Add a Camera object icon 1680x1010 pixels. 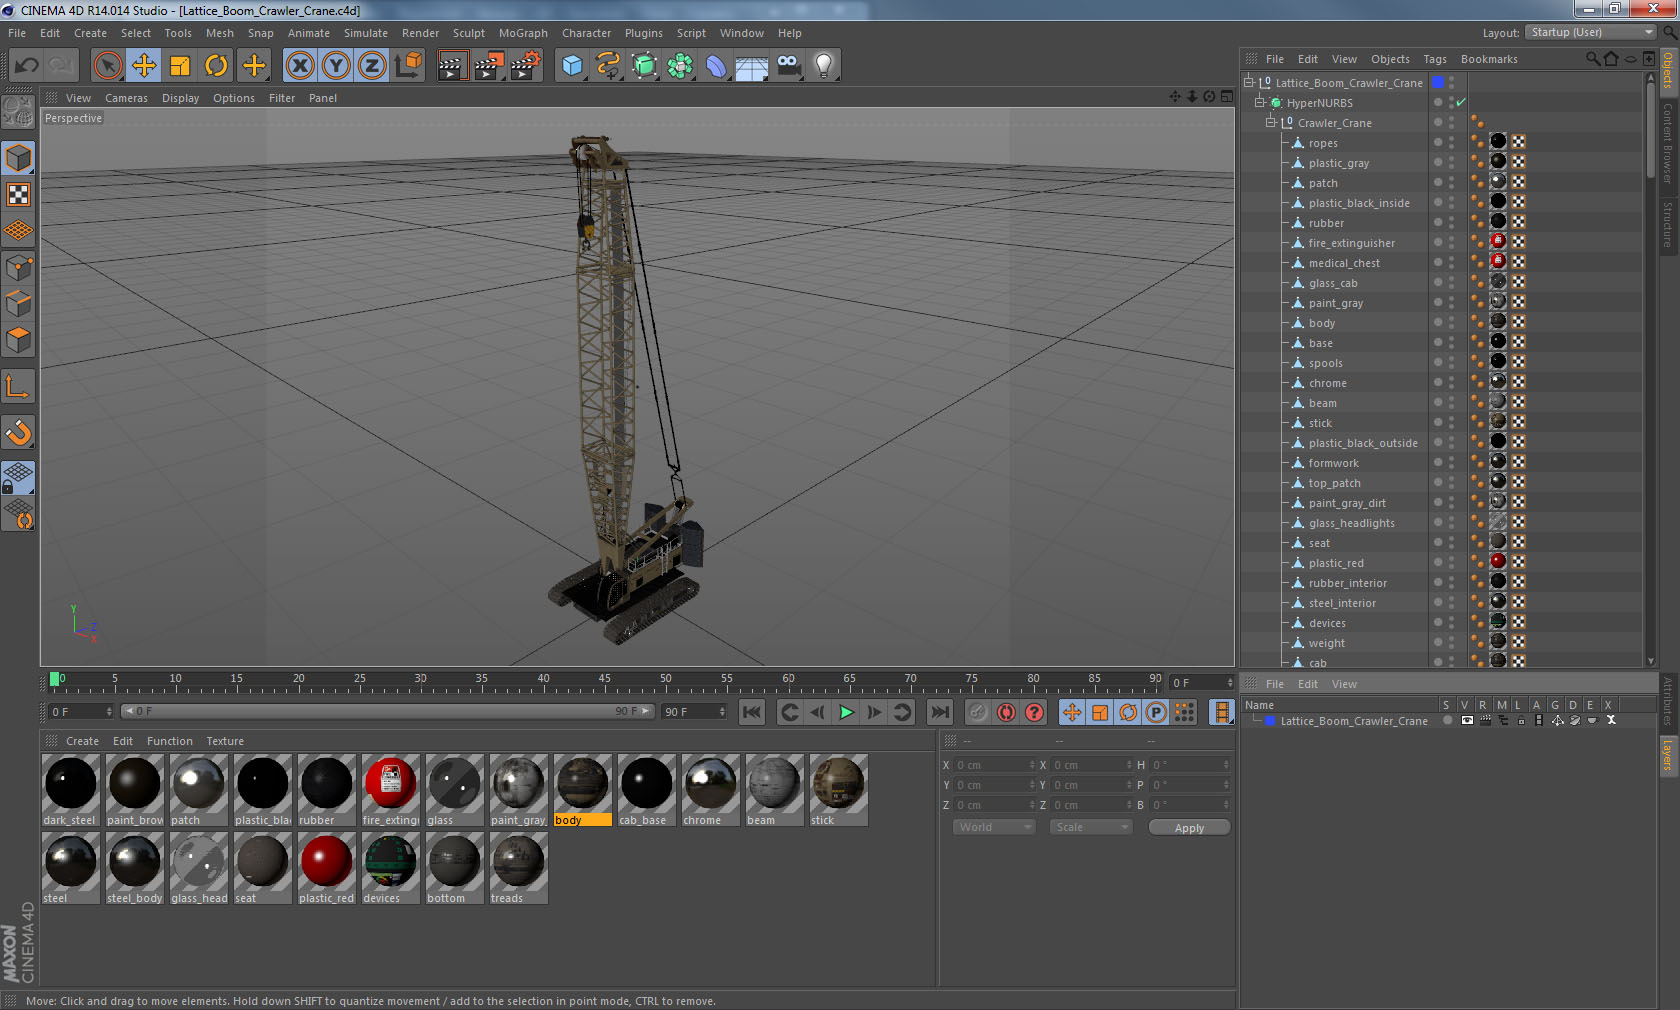pos(788,66)
